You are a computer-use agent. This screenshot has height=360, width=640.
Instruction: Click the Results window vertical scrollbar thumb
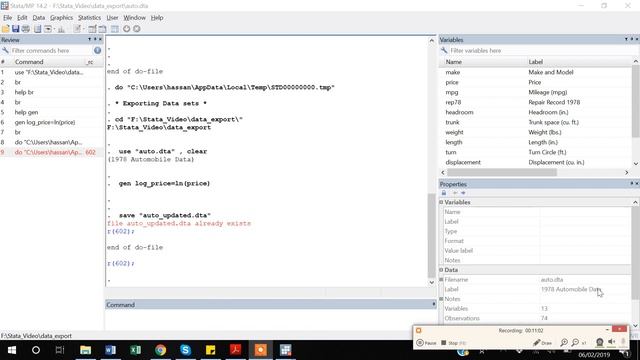point(431,236)
